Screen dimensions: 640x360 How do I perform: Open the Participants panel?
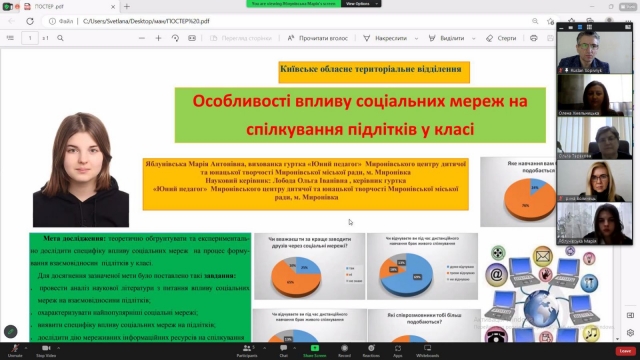pyautogui.click(x=247, y=350)
